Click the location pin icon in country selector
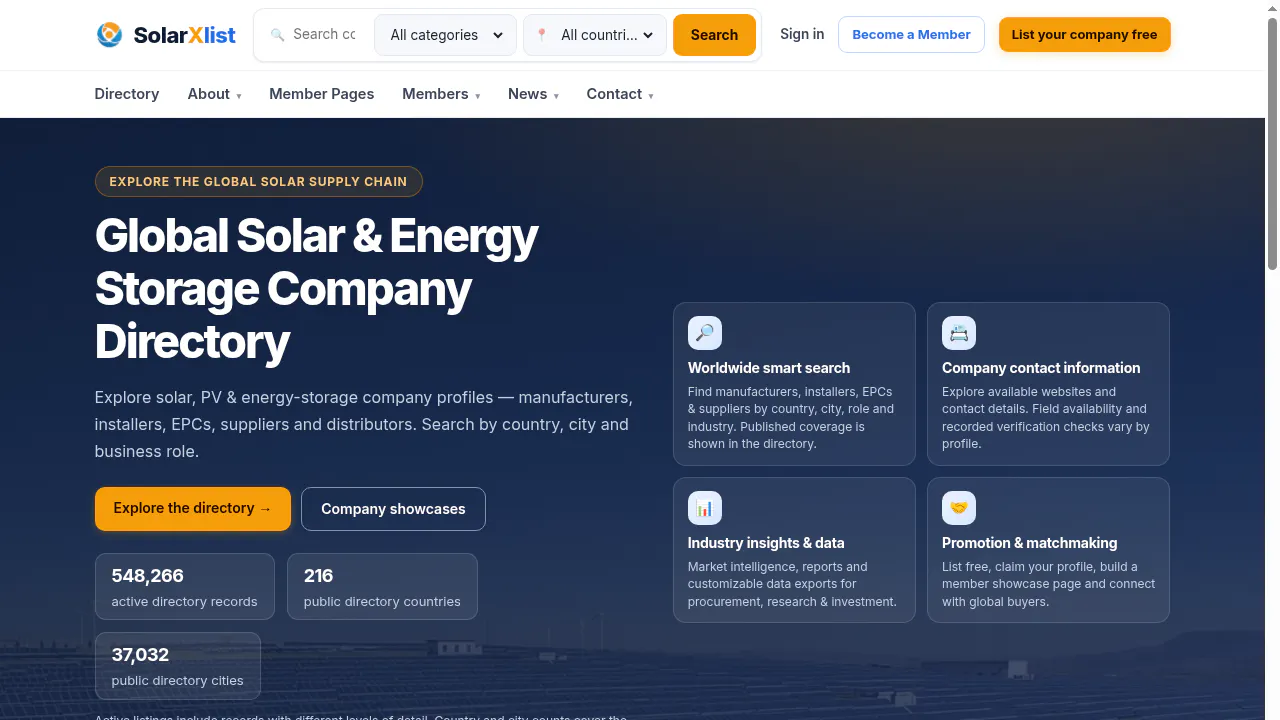 point(542,35)
